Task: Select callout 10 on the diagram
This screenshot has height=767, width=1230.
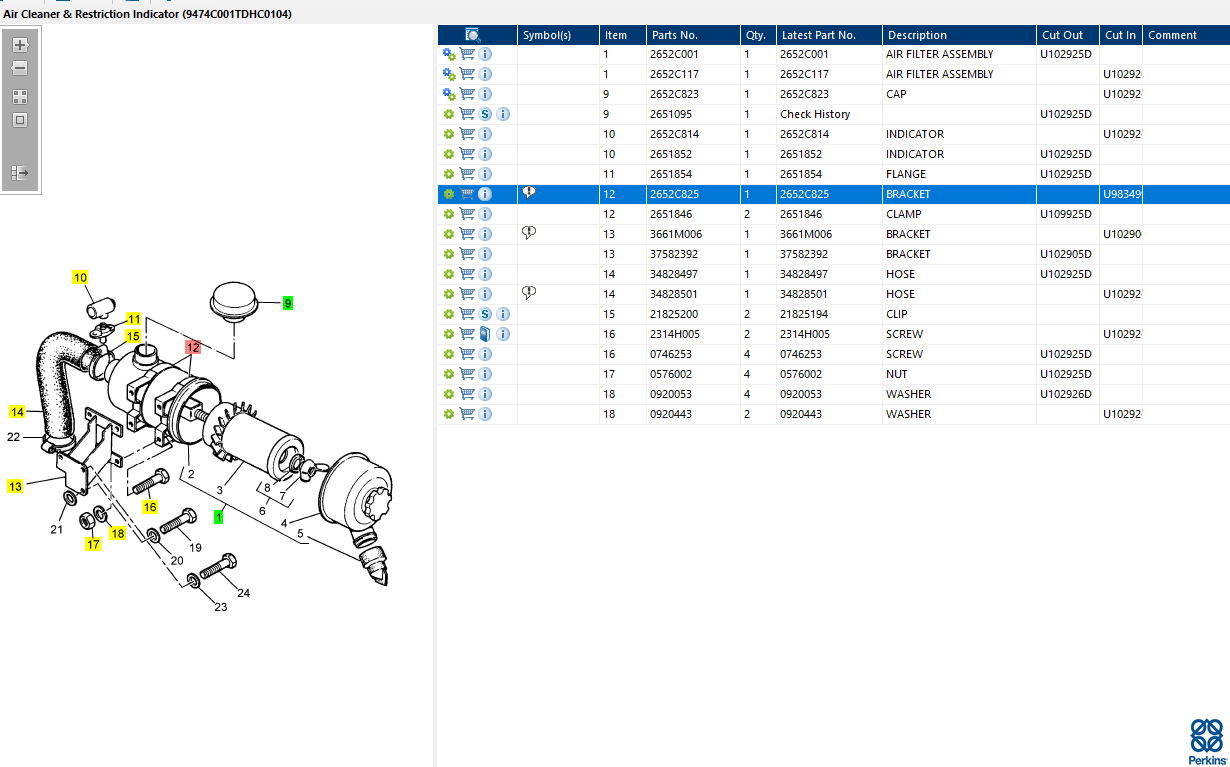Action: click(x=80, y=277)
